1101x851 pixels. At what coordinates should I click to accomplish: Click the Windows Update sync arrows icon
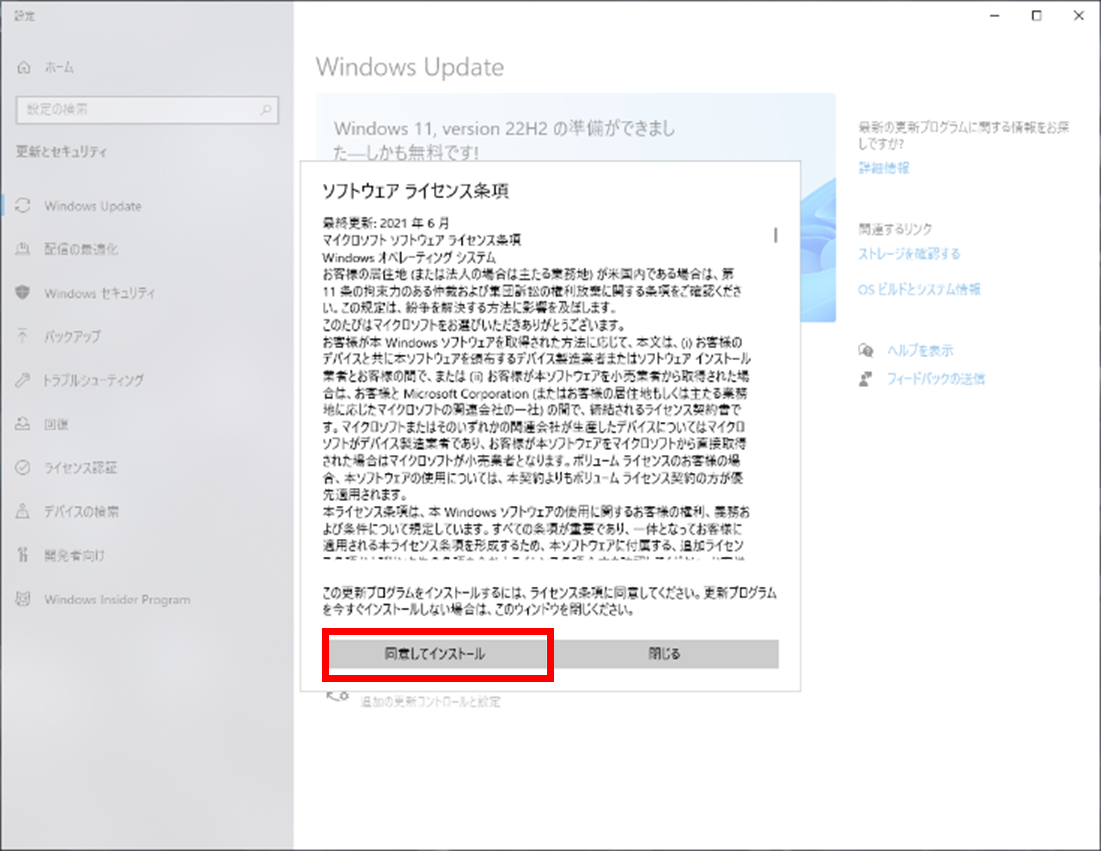click(x=23, y=205)
